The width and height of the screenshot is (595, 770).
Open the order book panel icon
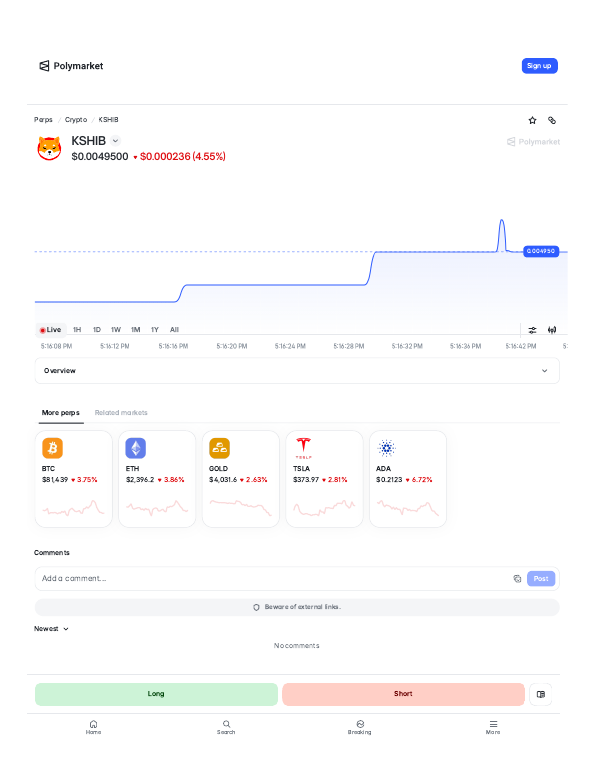click(x=541, y=694)
